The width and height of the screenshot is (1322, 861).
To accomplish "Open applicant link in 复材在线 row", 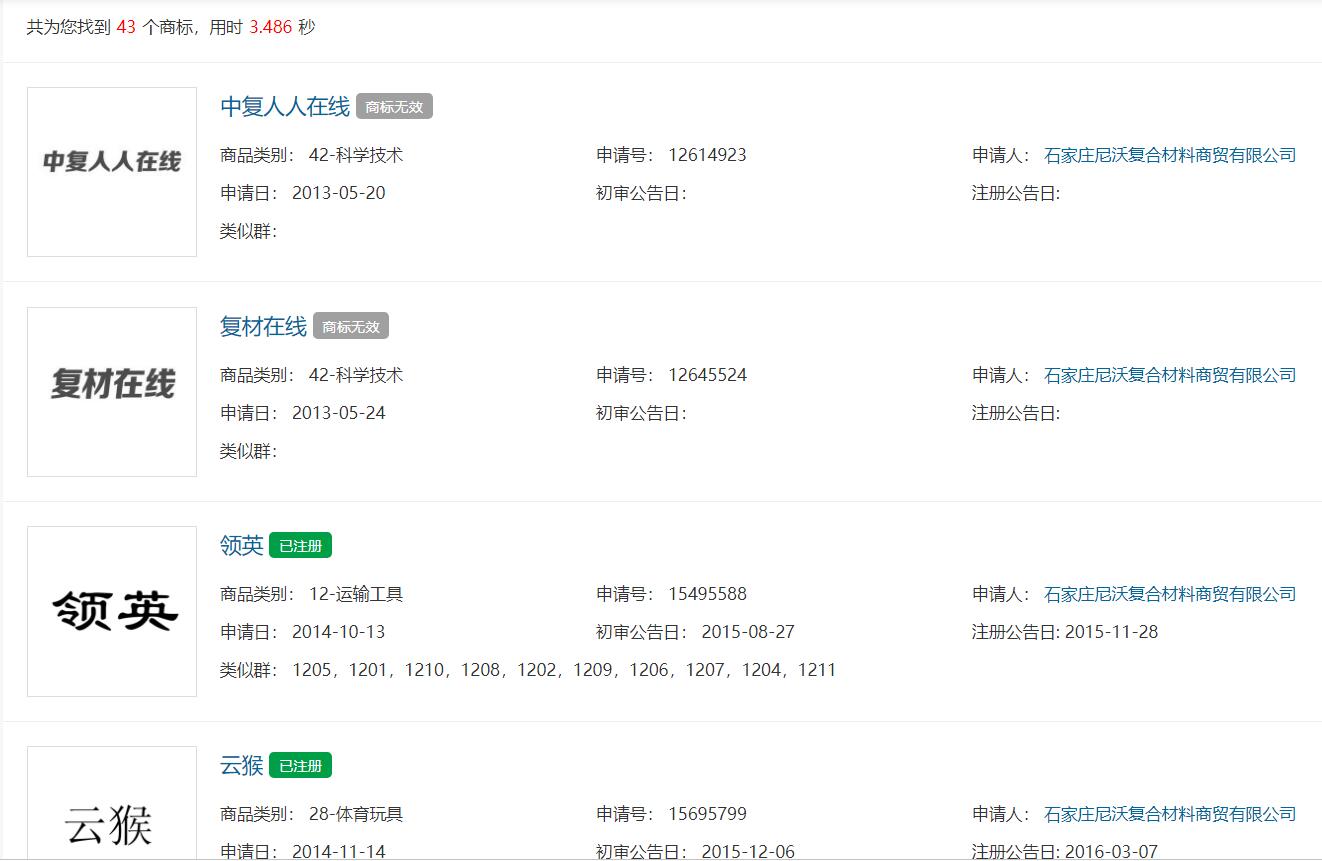I will click(1170, 375).
